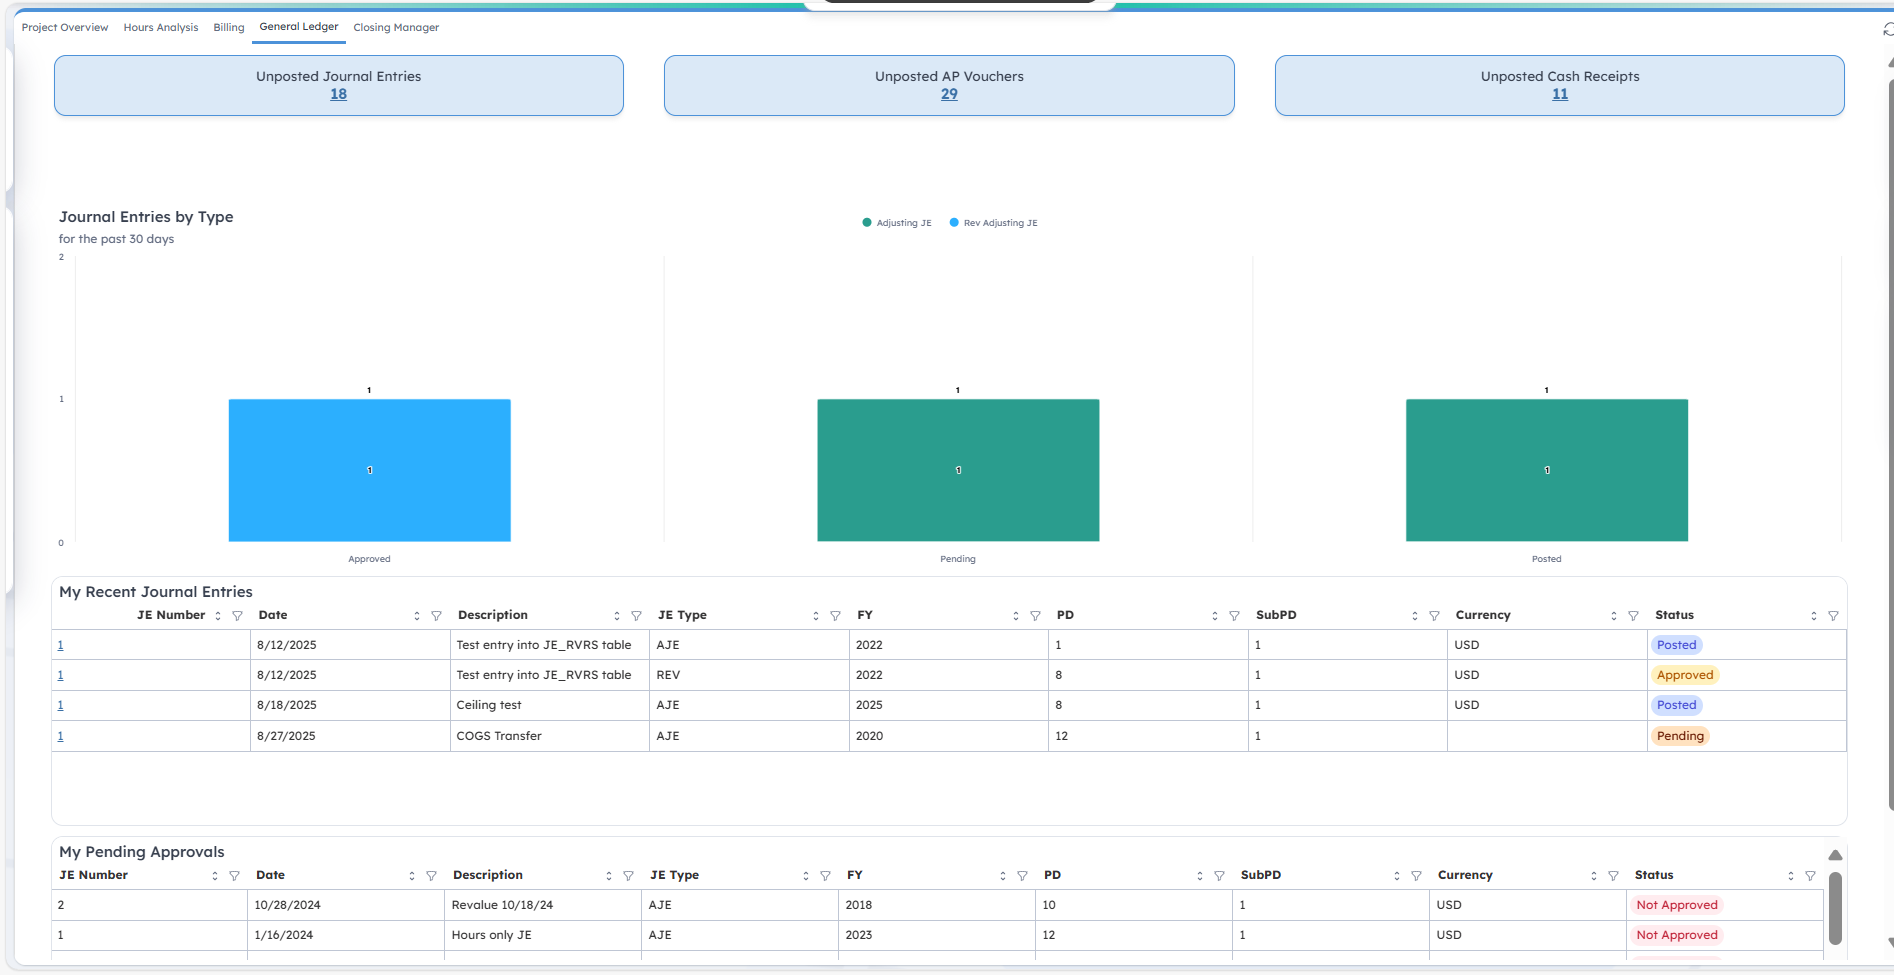Open JE number link for COGS Transfer
Screen dimensions: 1894x975
[61, 736]
